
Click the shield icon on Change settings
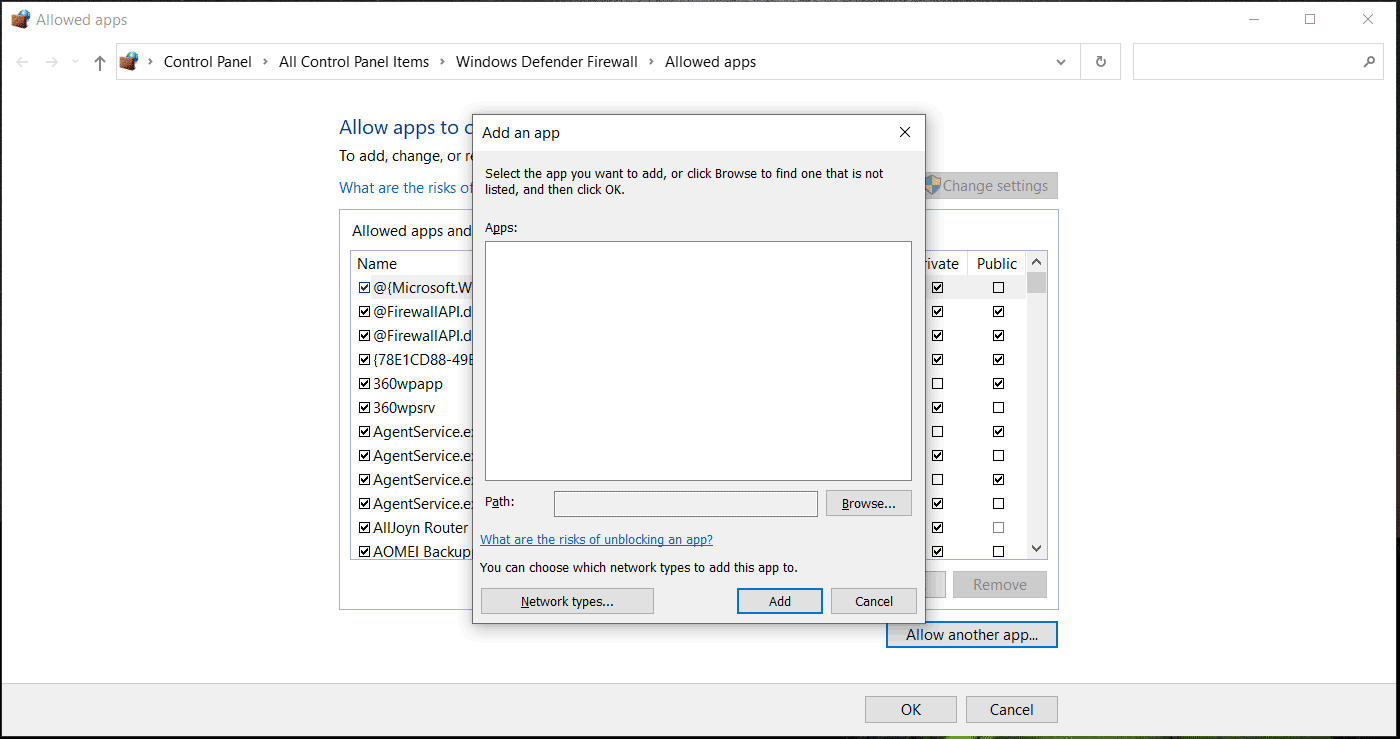tap(932, 185)
